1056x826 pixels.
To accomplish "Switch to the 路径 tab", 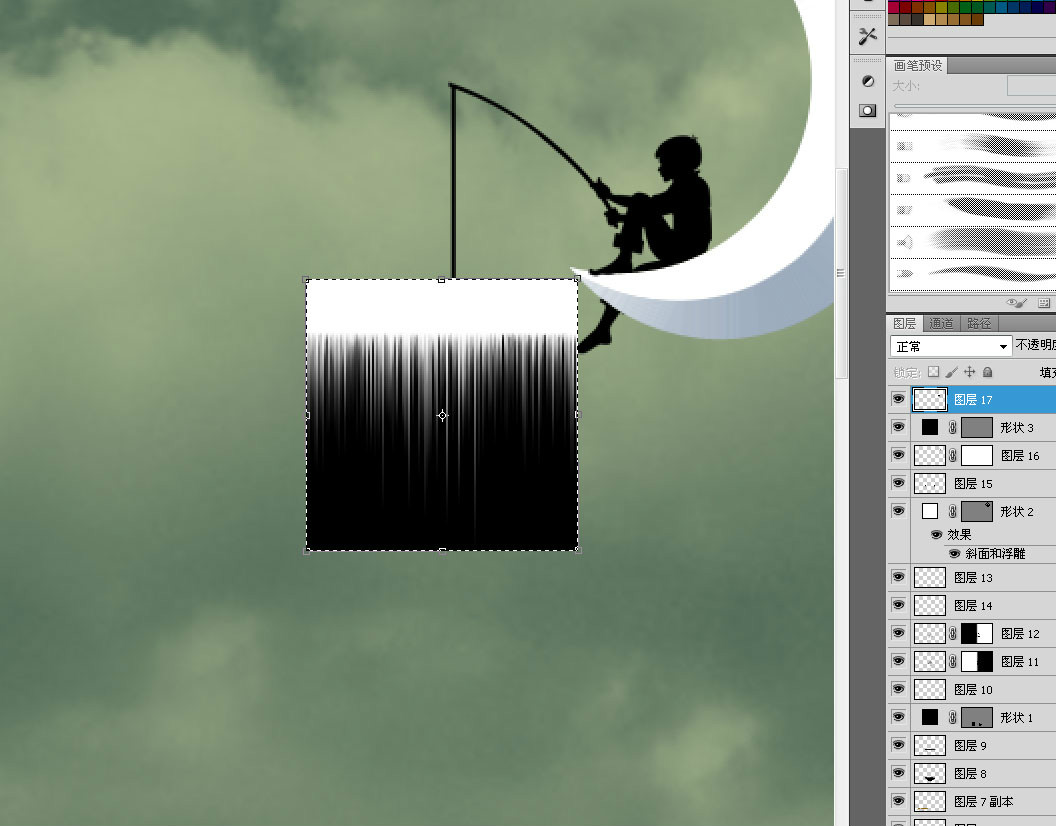I will tap(979, 323).
